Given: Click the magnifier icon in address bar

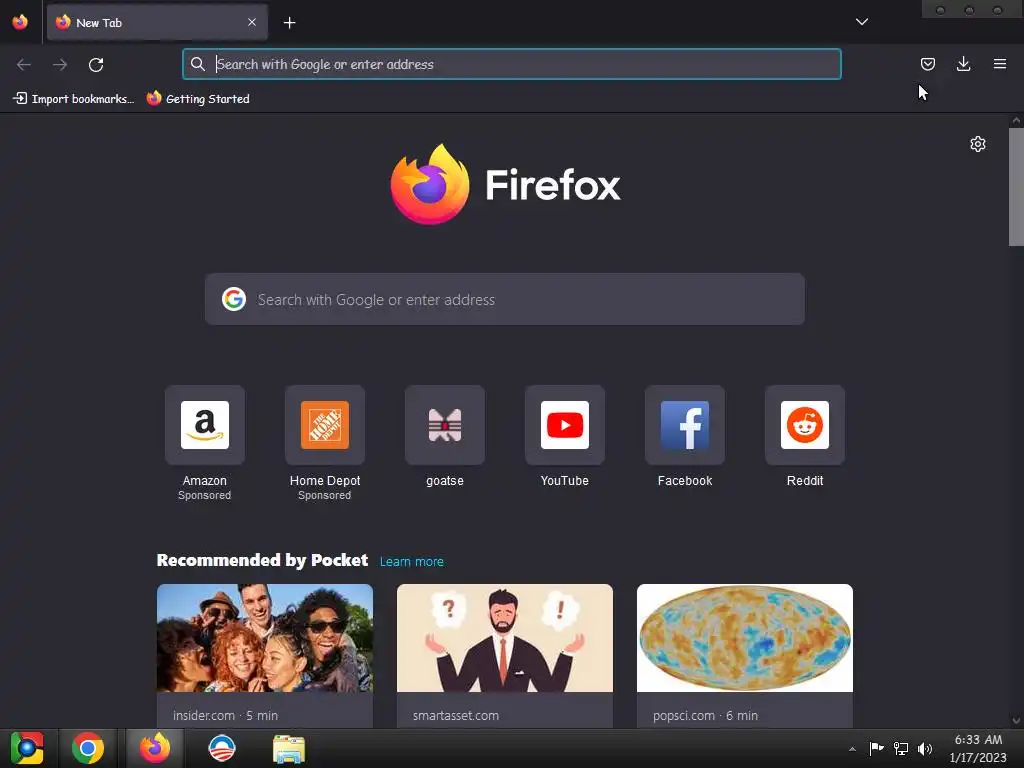Looking at the screenshot, I should point(197,64).
